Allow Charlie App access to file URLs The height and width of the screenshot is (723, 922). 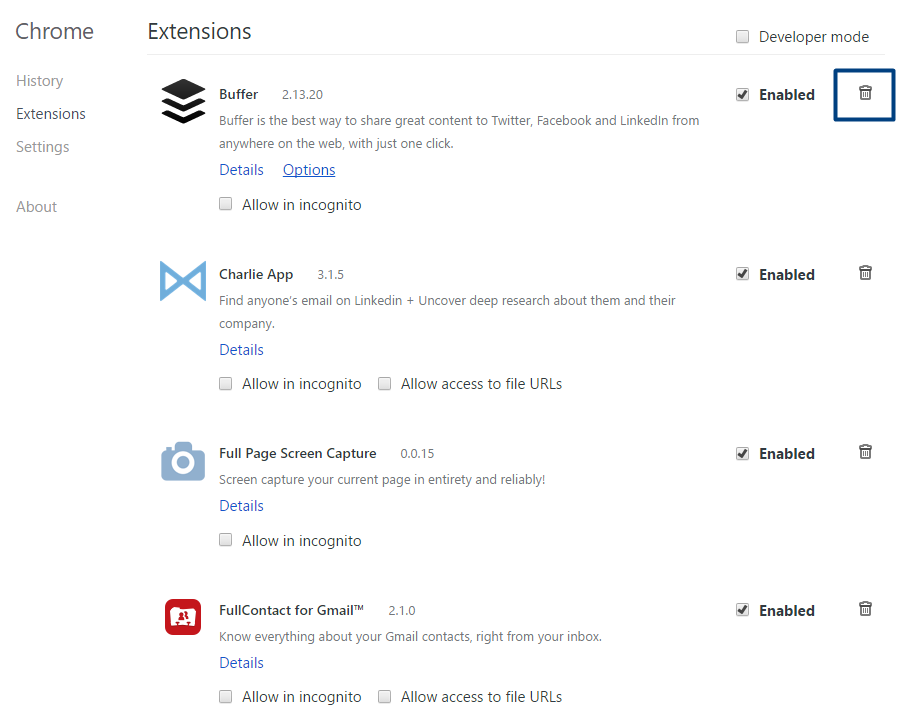point(385,384)
